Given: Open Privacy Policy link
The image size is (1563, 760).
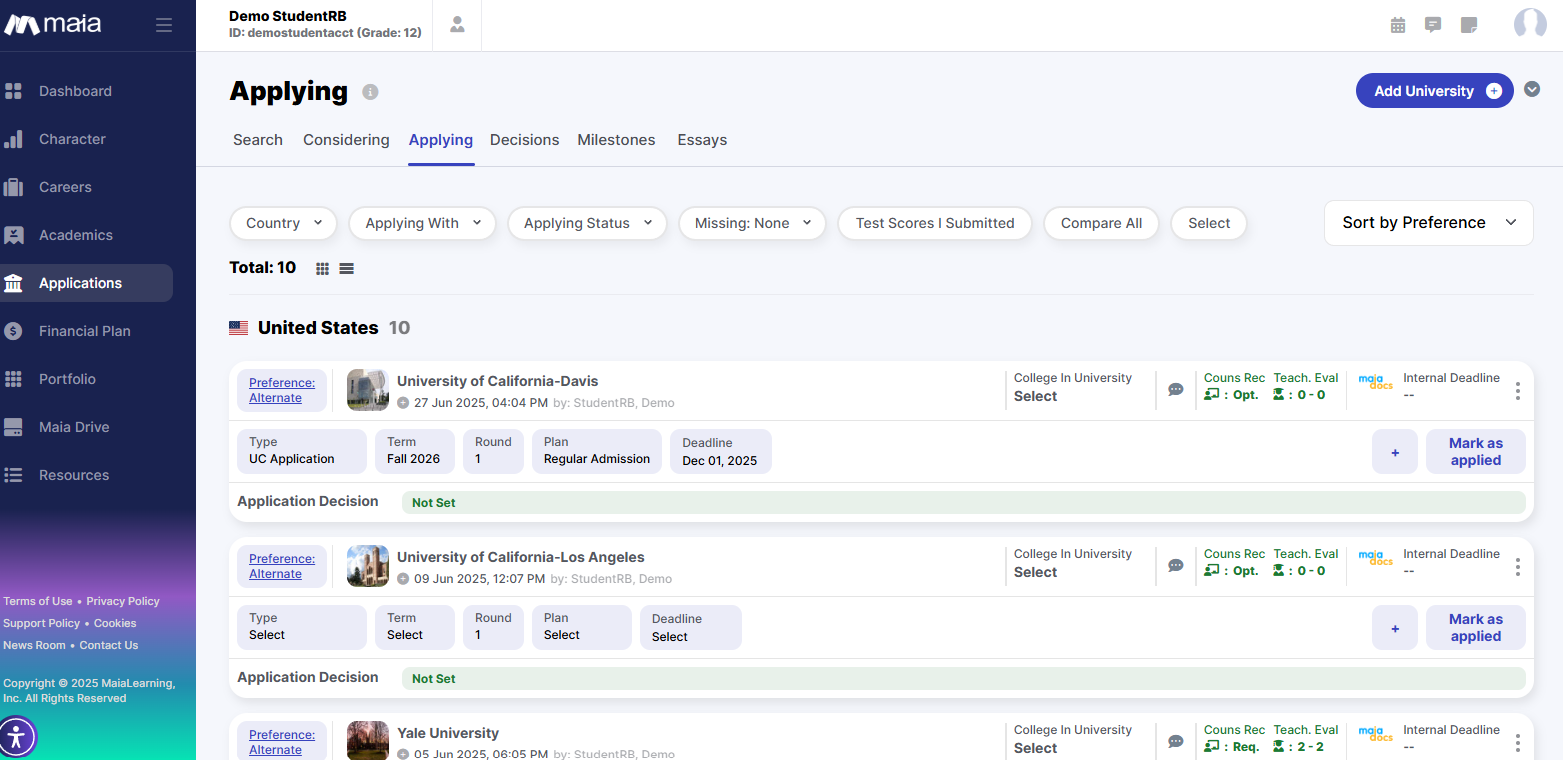Looking at the screenshot, I should point(123,601).
